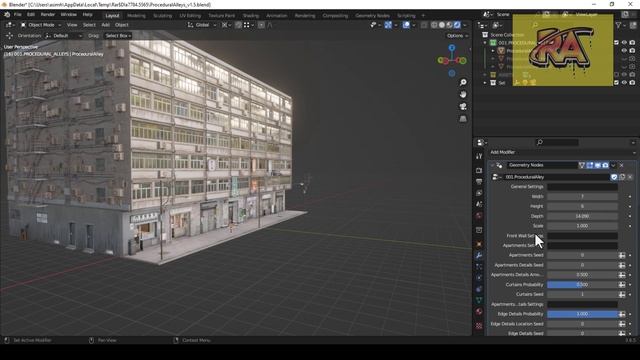
Task: Open the Output properties tab
Action: [479, 182]
